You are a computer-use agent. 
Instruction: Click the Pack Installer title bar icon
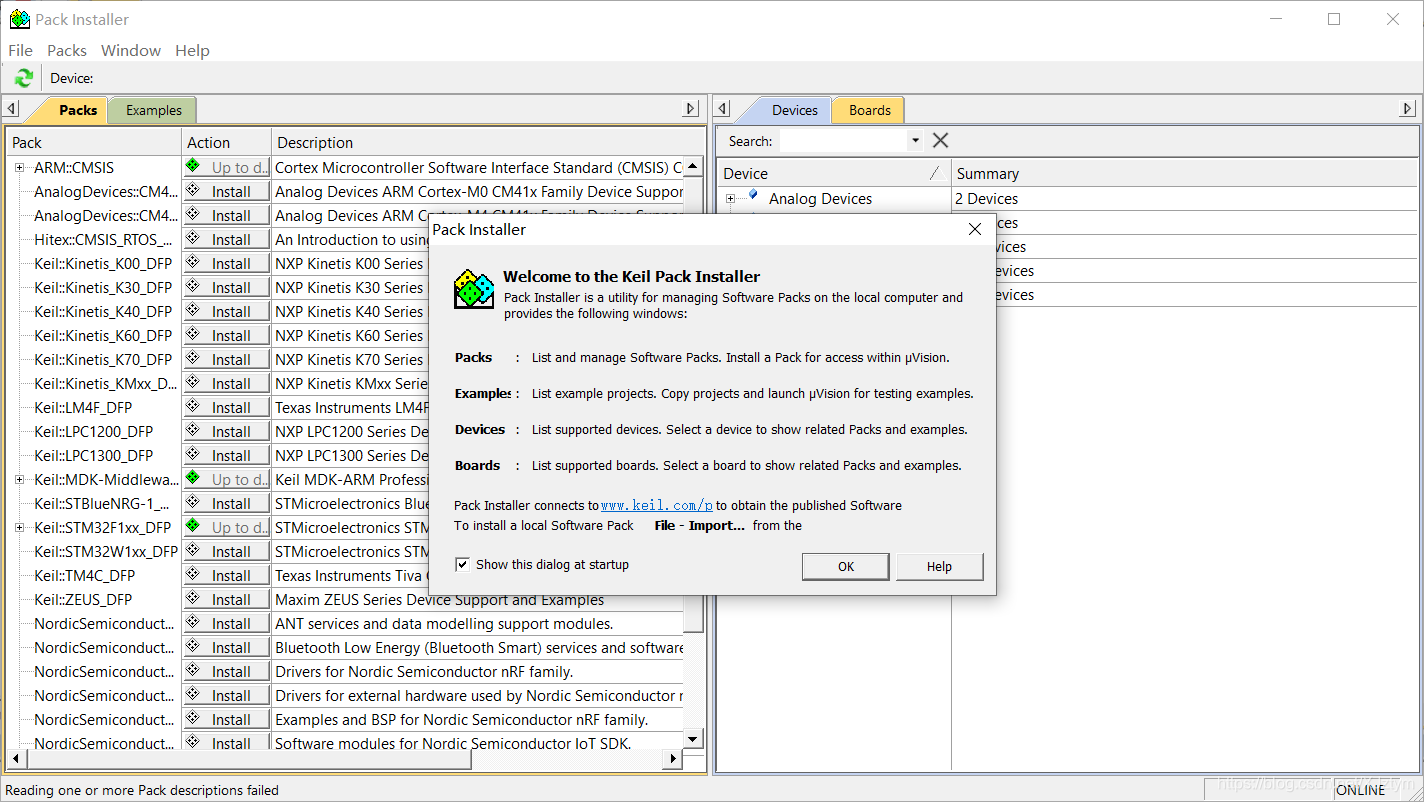tap(19, 19)
